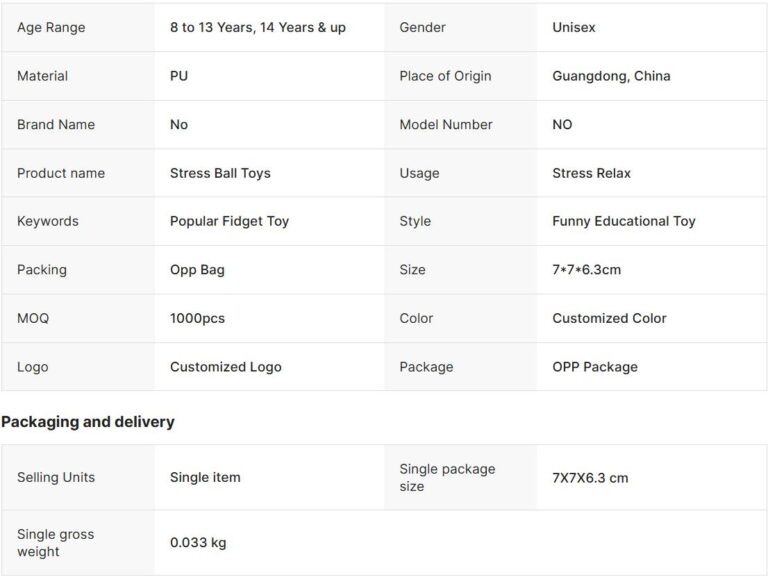
Task: Click the 'Age Range' attribute label
Action: click(51, 27)
